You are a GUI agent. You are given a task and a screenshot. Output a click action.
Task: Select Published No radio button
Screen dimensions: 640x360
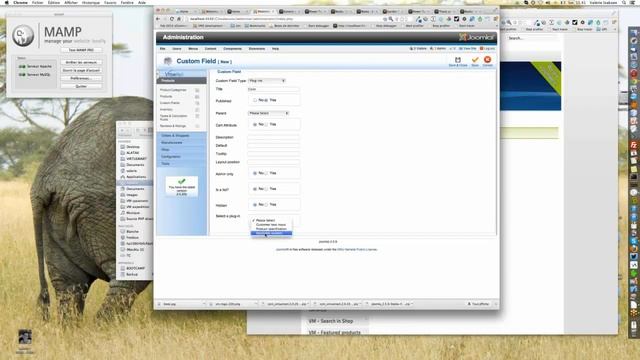coord(255,100)
